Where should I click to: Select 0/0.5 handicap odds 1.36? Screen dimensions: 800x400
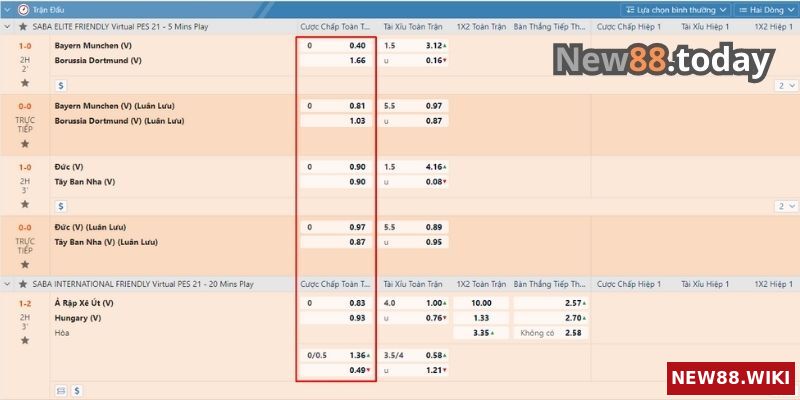coord(336,355)
